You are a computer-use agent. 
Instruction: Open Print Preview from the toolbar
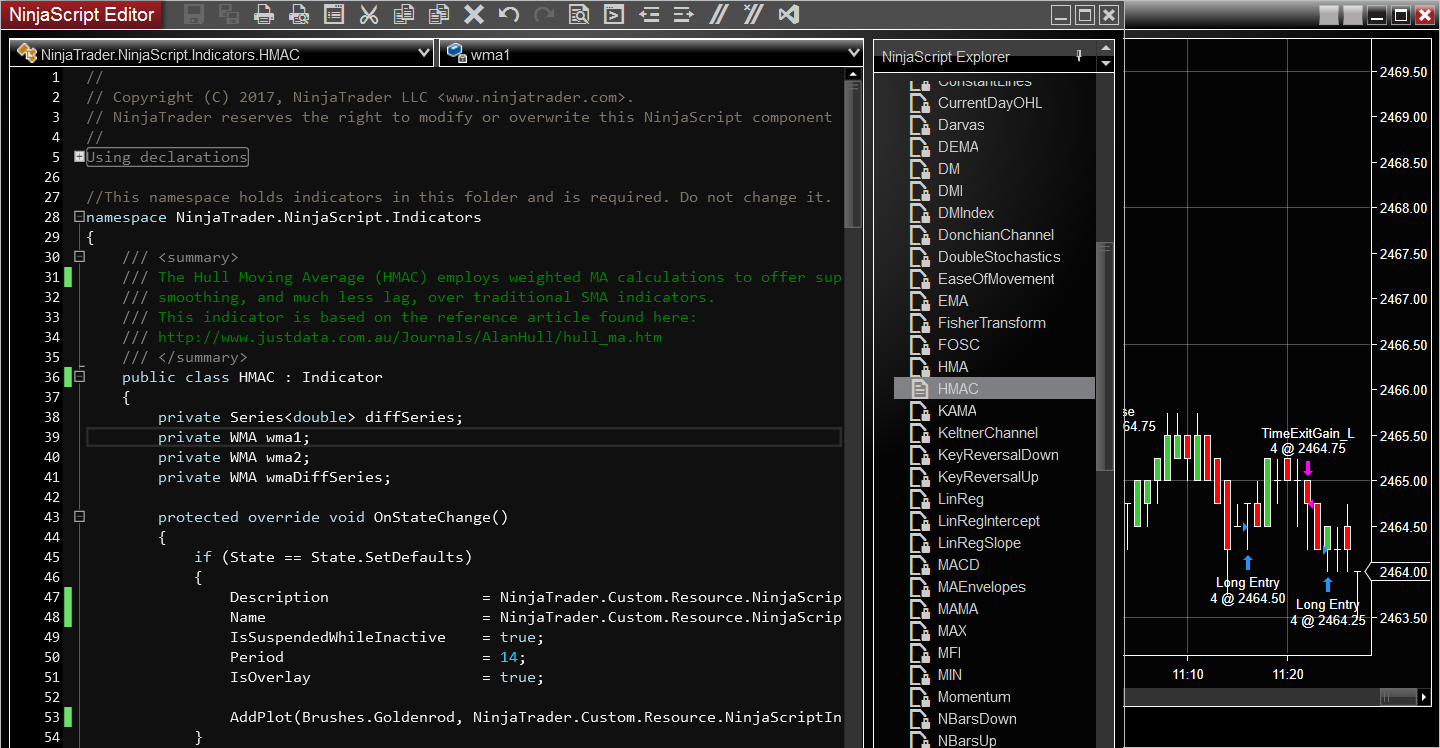coord(298,15)
